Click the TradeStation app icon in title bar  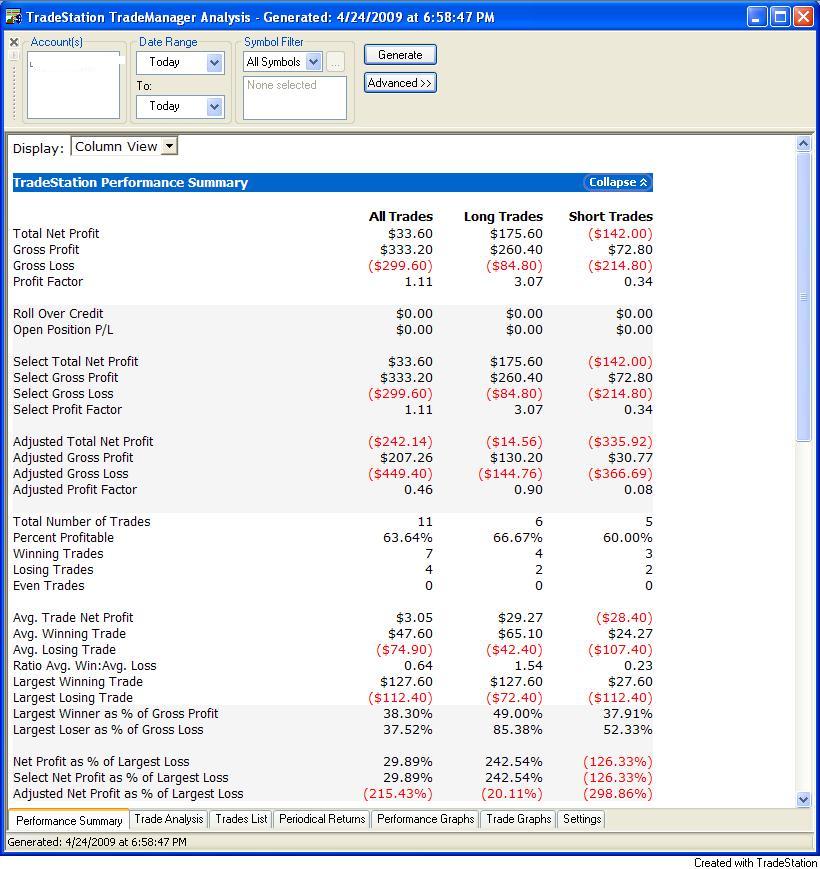tap(13, 17)
